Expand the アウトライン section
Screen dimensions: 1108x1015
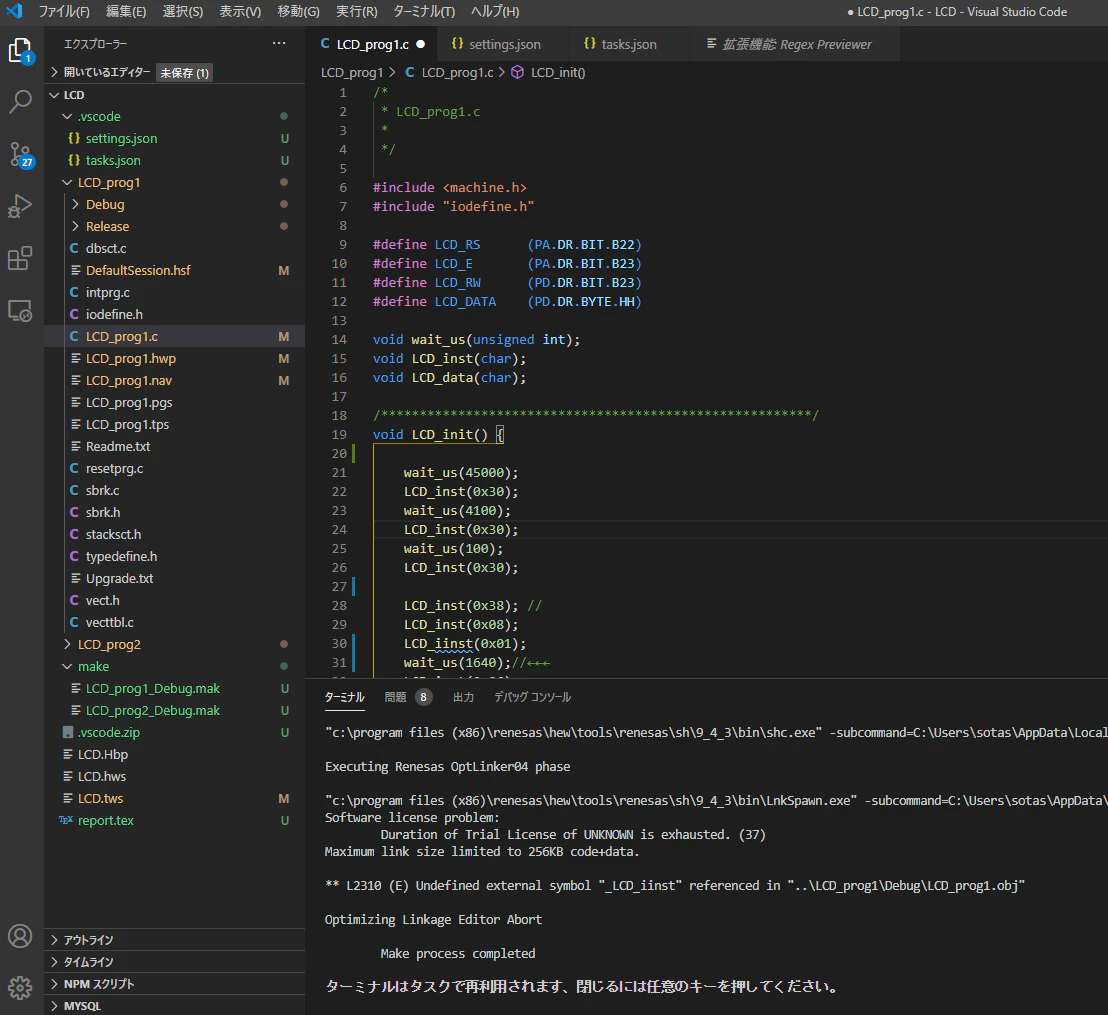175,939
